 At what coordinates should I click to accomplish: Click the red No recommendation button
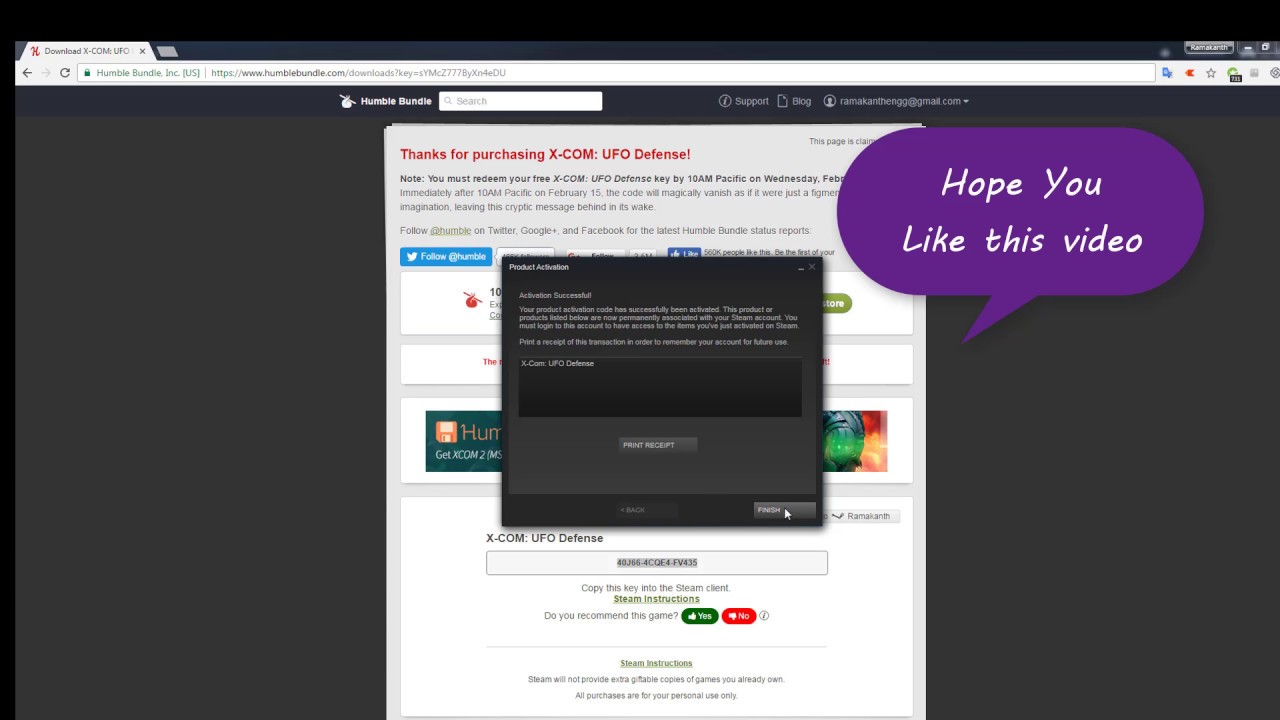click(x=739, y=616)
